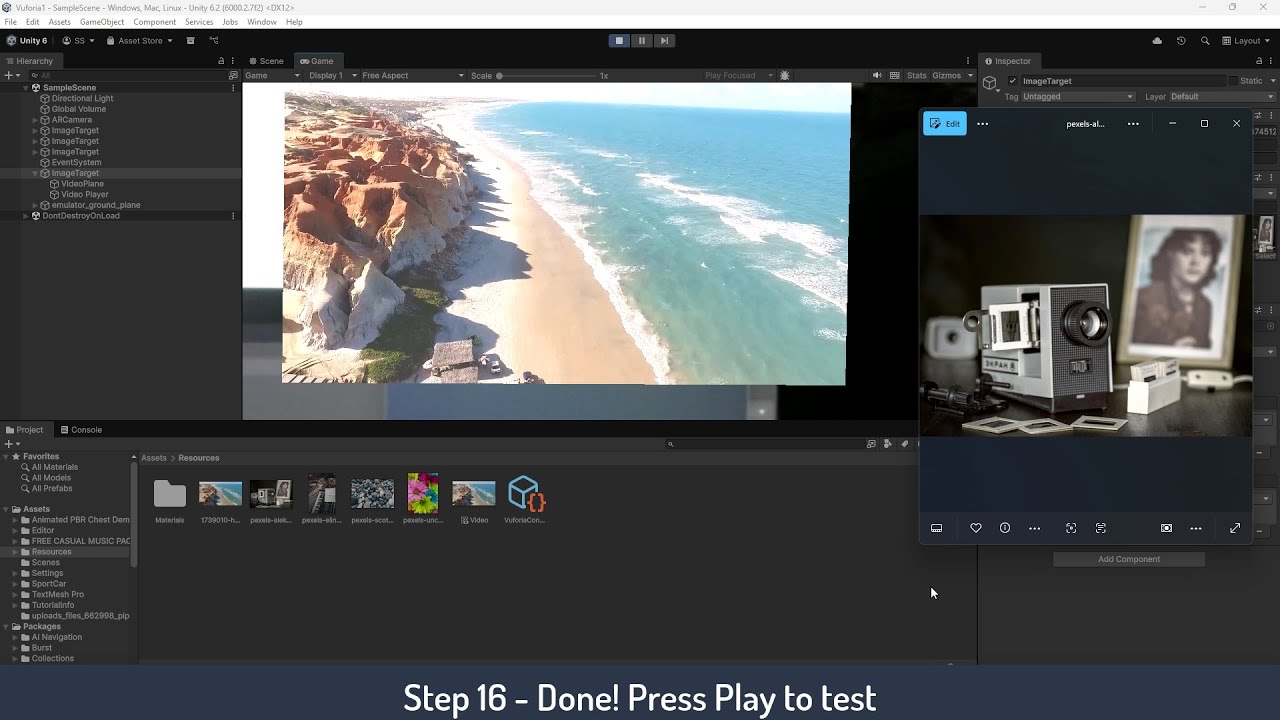Open the Asset Store dropdown
The image size is (1280, 720).
(x=140, y=41)
